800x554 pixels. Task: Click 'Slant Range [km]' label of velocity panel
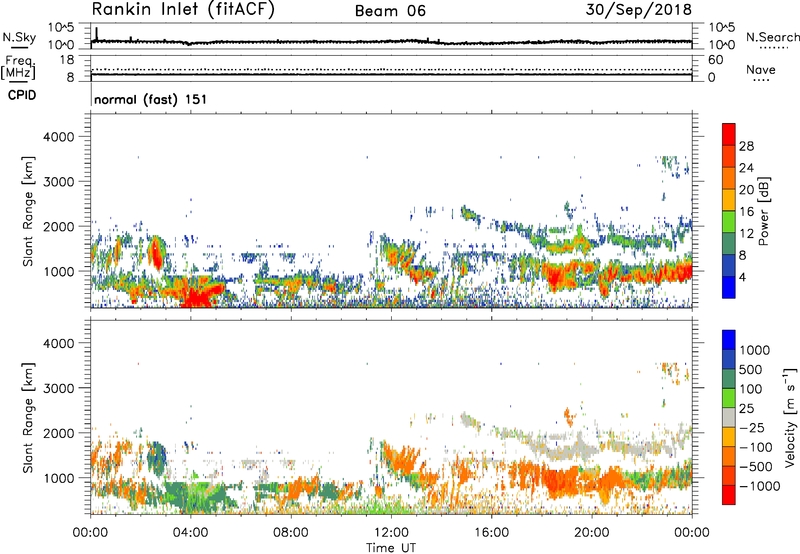(x=28, y=417)
